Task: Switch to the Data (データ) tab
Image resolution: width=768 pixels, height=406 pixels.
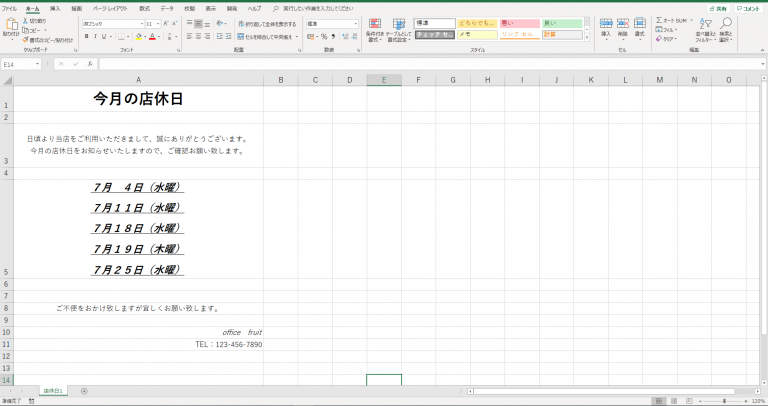Action: click(x=167, y=7)
